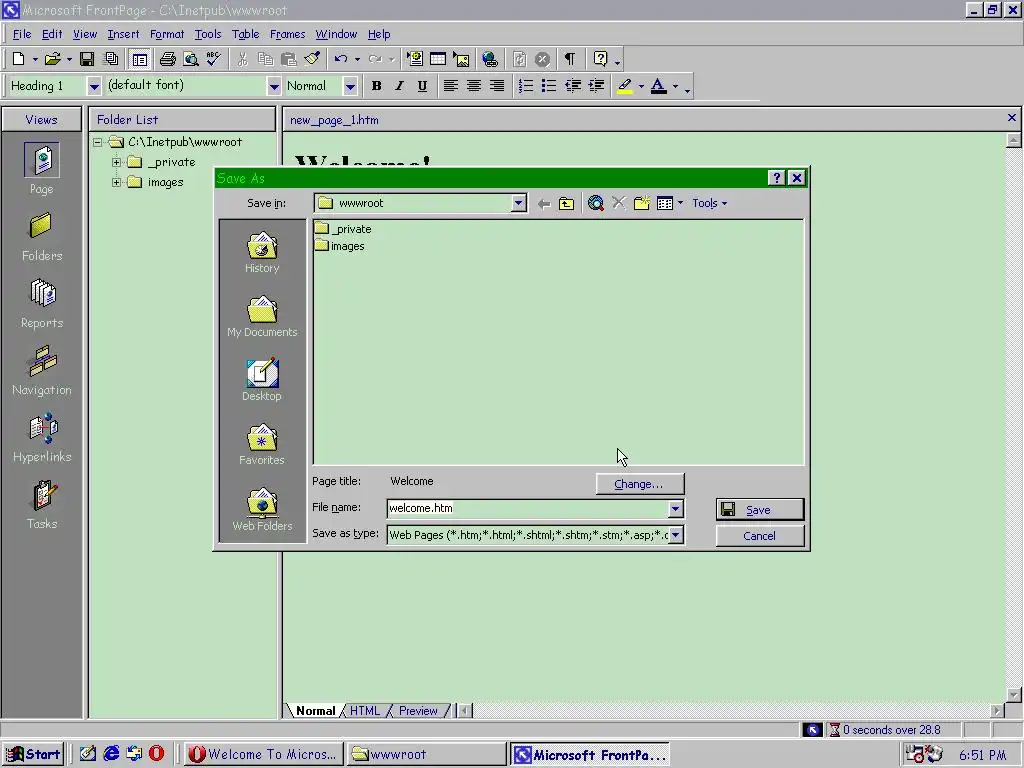Open the Font Color dropdown arrow
Viewport: 1024px width, 768px height.
pyautogui.click(x=675, y=86)
